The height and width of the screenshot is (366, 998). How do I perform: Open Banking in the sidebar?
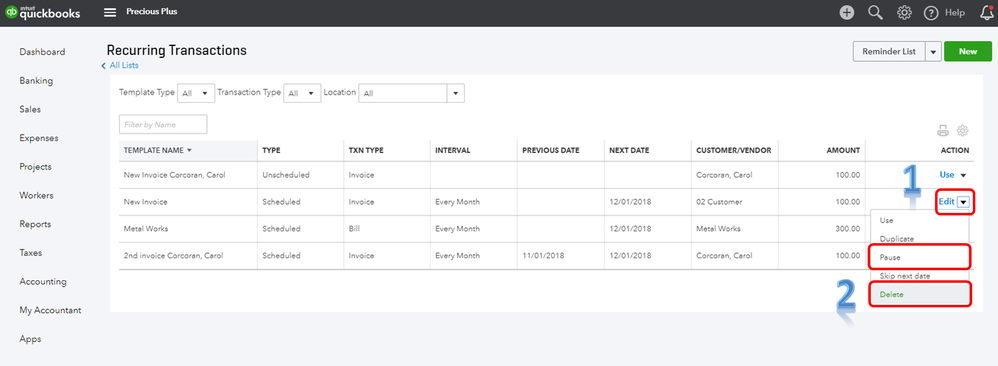tap(36, 81)
